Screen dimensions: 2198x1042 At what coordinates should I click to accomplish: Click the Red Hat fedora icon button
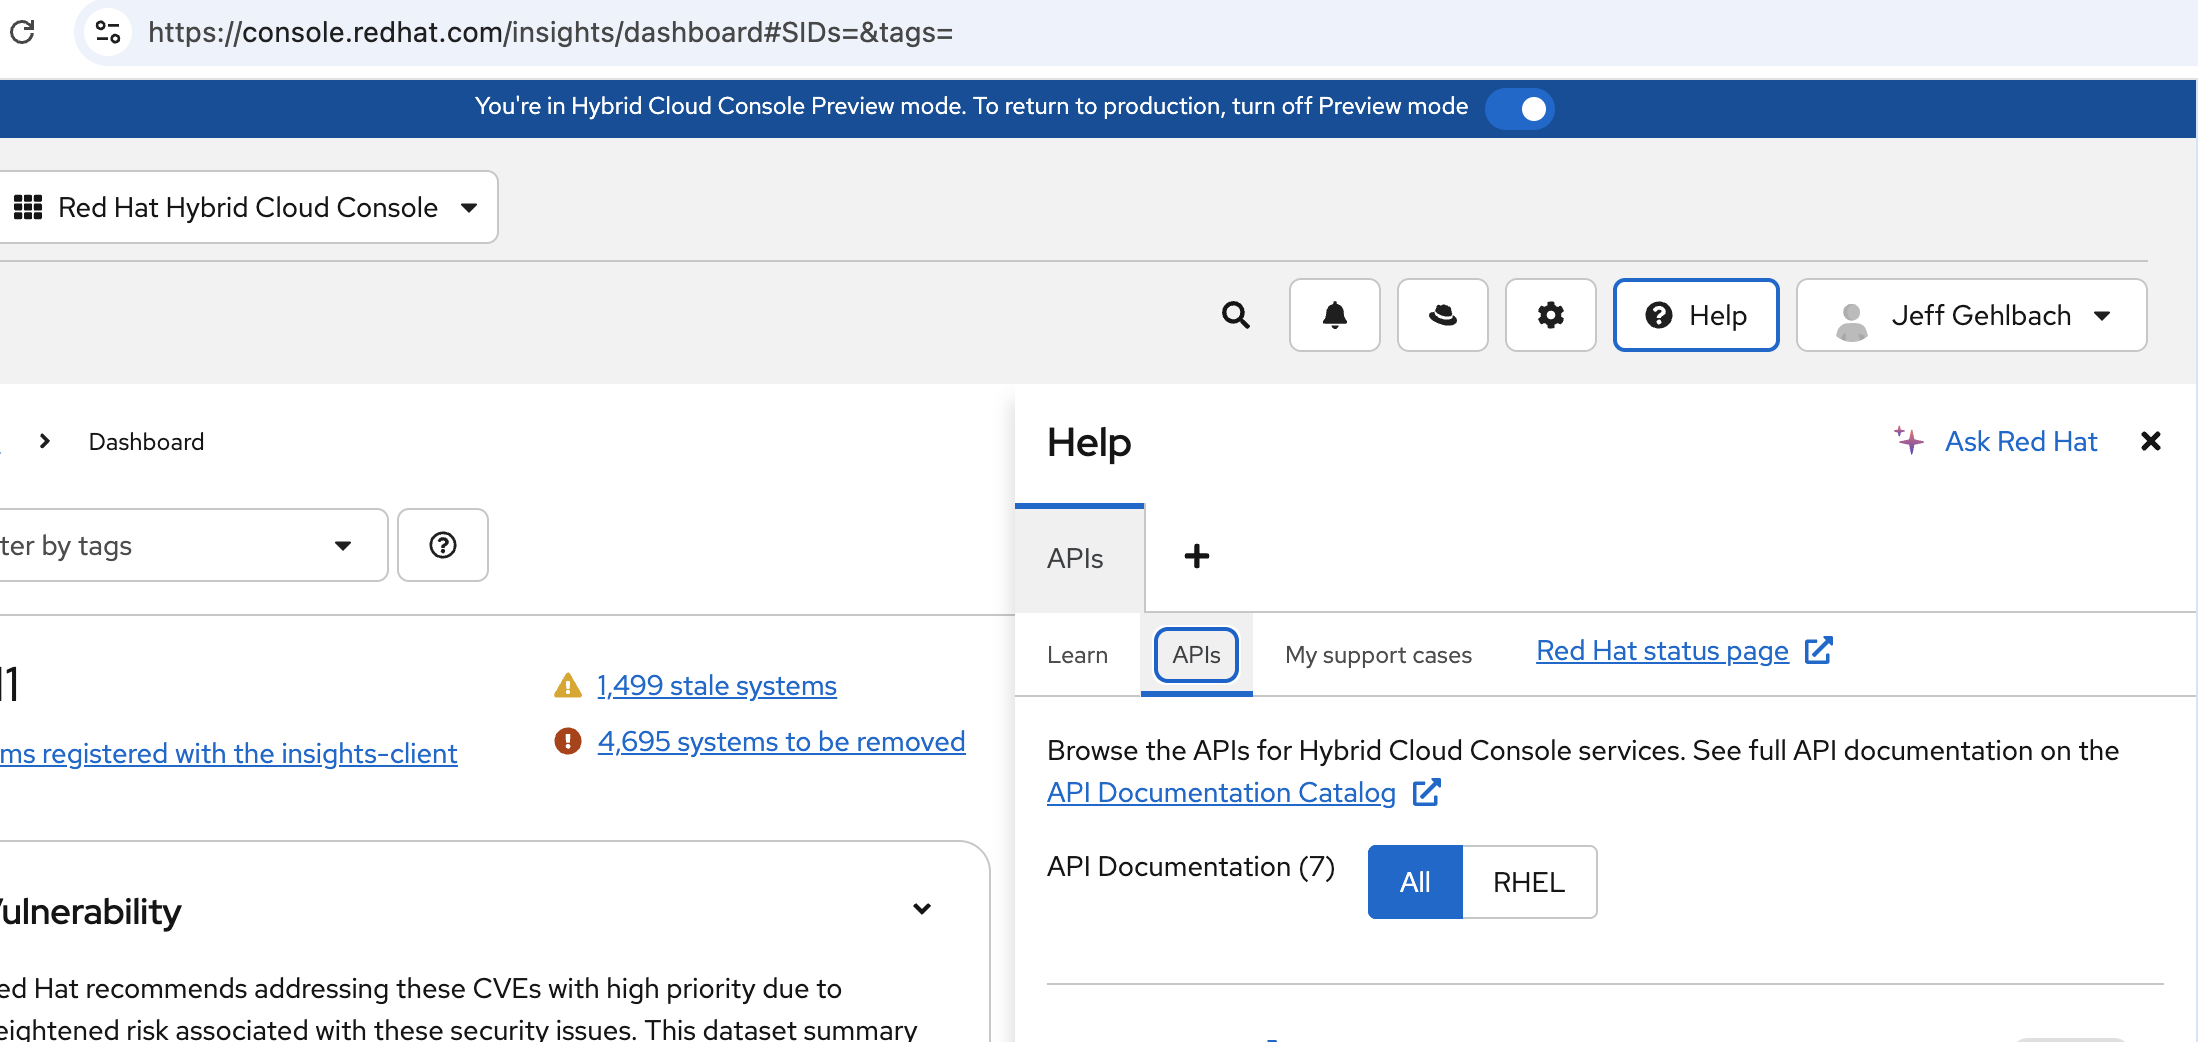pyautogui.click(x=1443, y=315)
